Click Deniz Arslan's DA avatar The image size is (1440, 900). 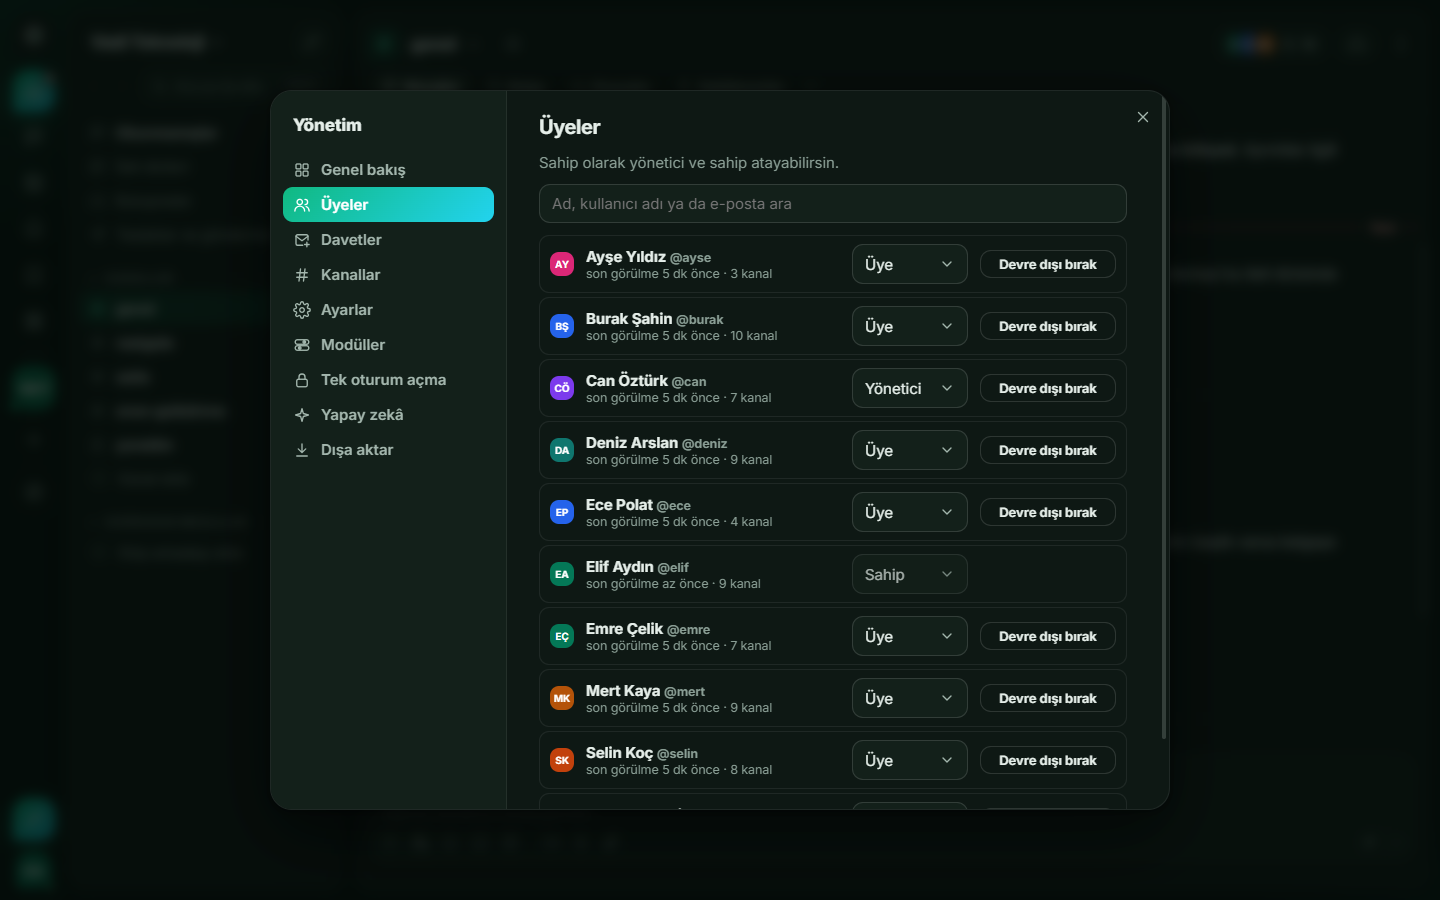coord(562,450)
